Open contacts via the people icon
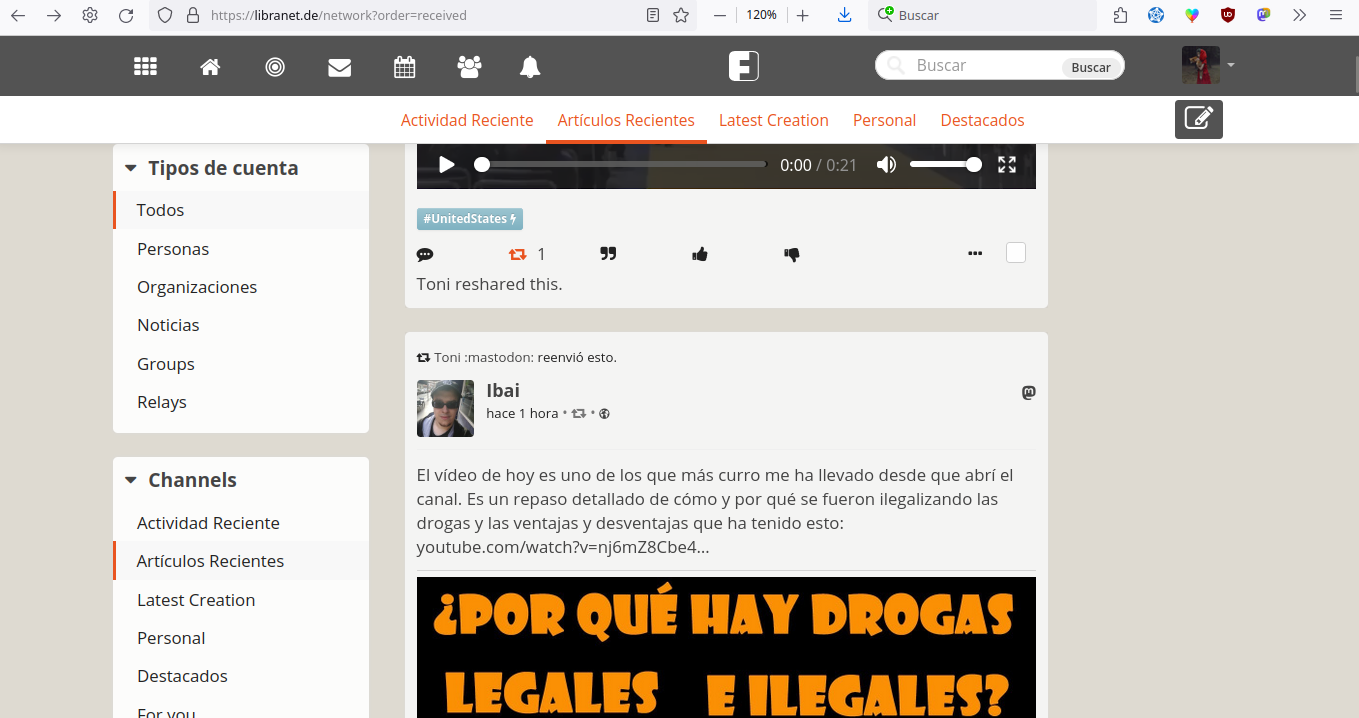This screenshot has width=1359, height=718. coord(469,67)
